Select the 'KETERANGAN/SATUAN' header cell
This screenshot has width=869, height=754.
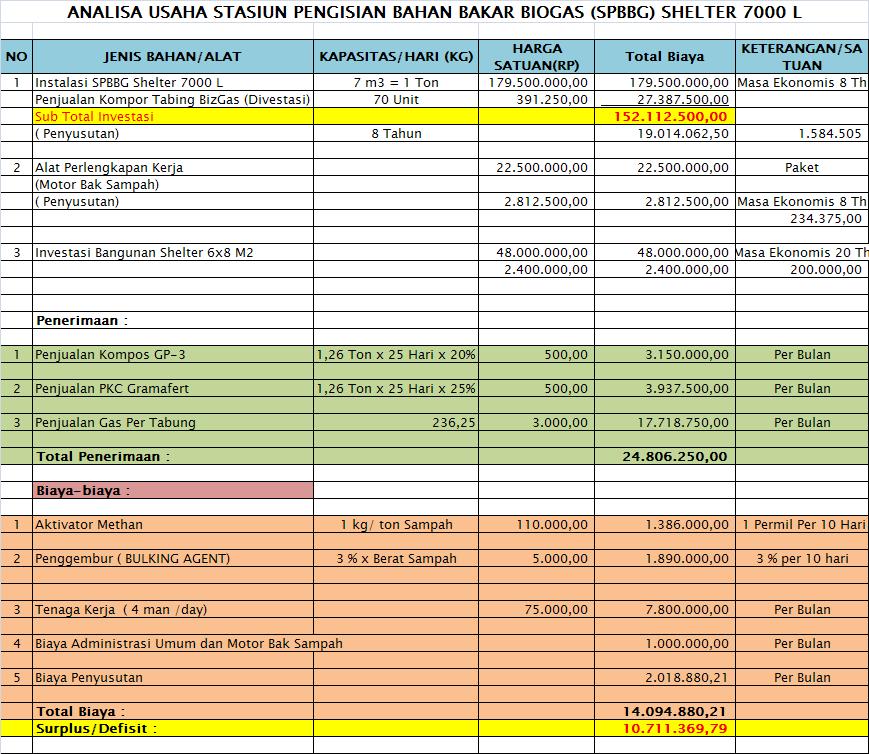[802, 57]
